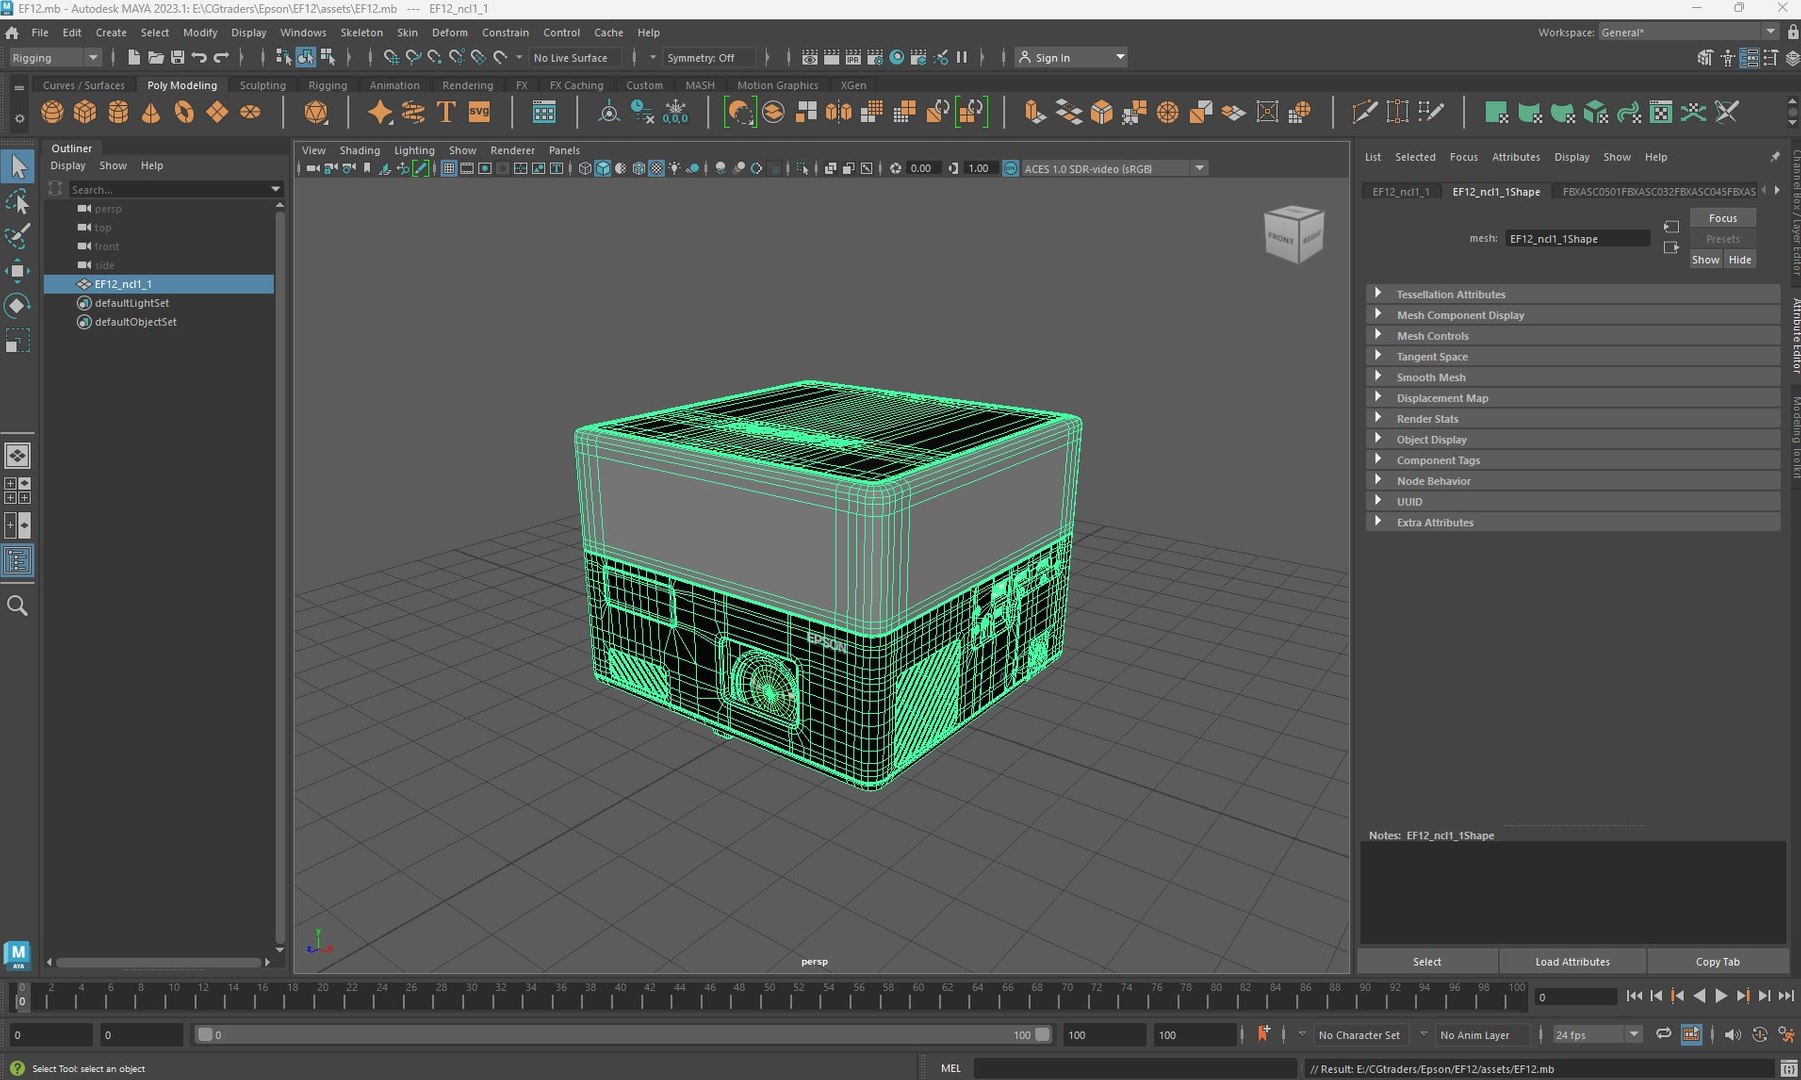
Task: Open the Rigging menu set dropdown
Action: [x=55, y=58]
